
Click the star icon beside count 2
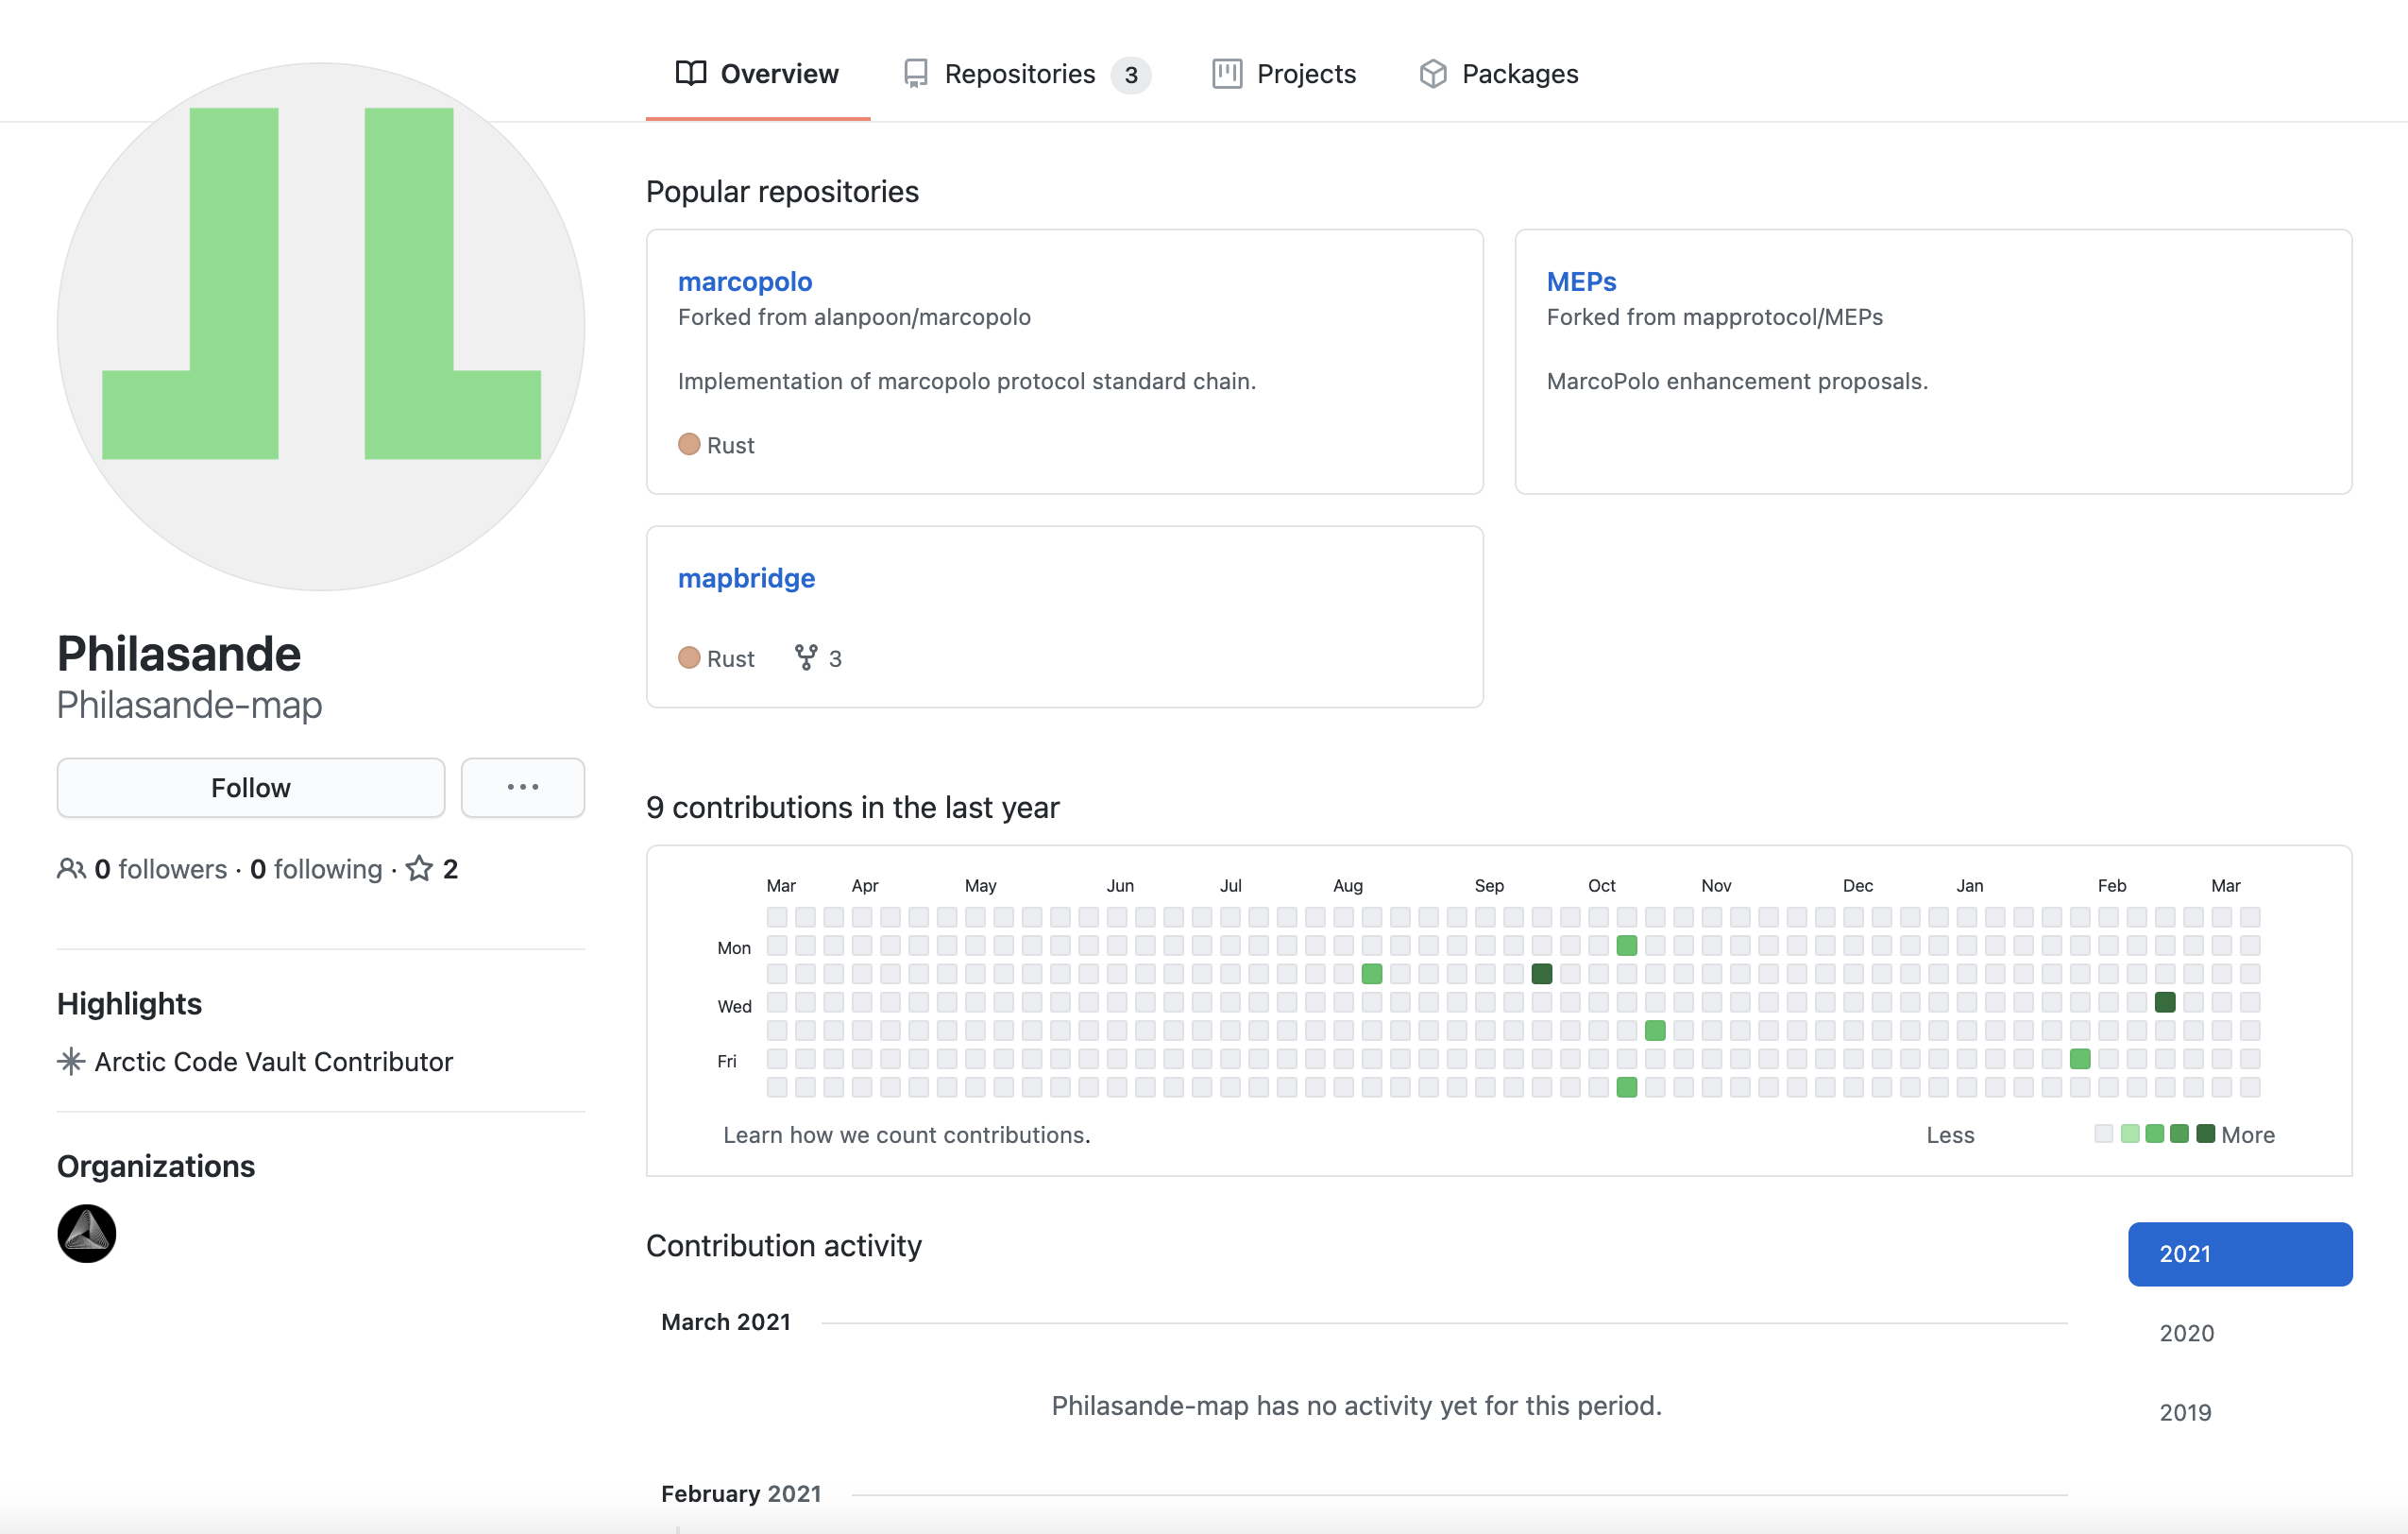[419, 869]
